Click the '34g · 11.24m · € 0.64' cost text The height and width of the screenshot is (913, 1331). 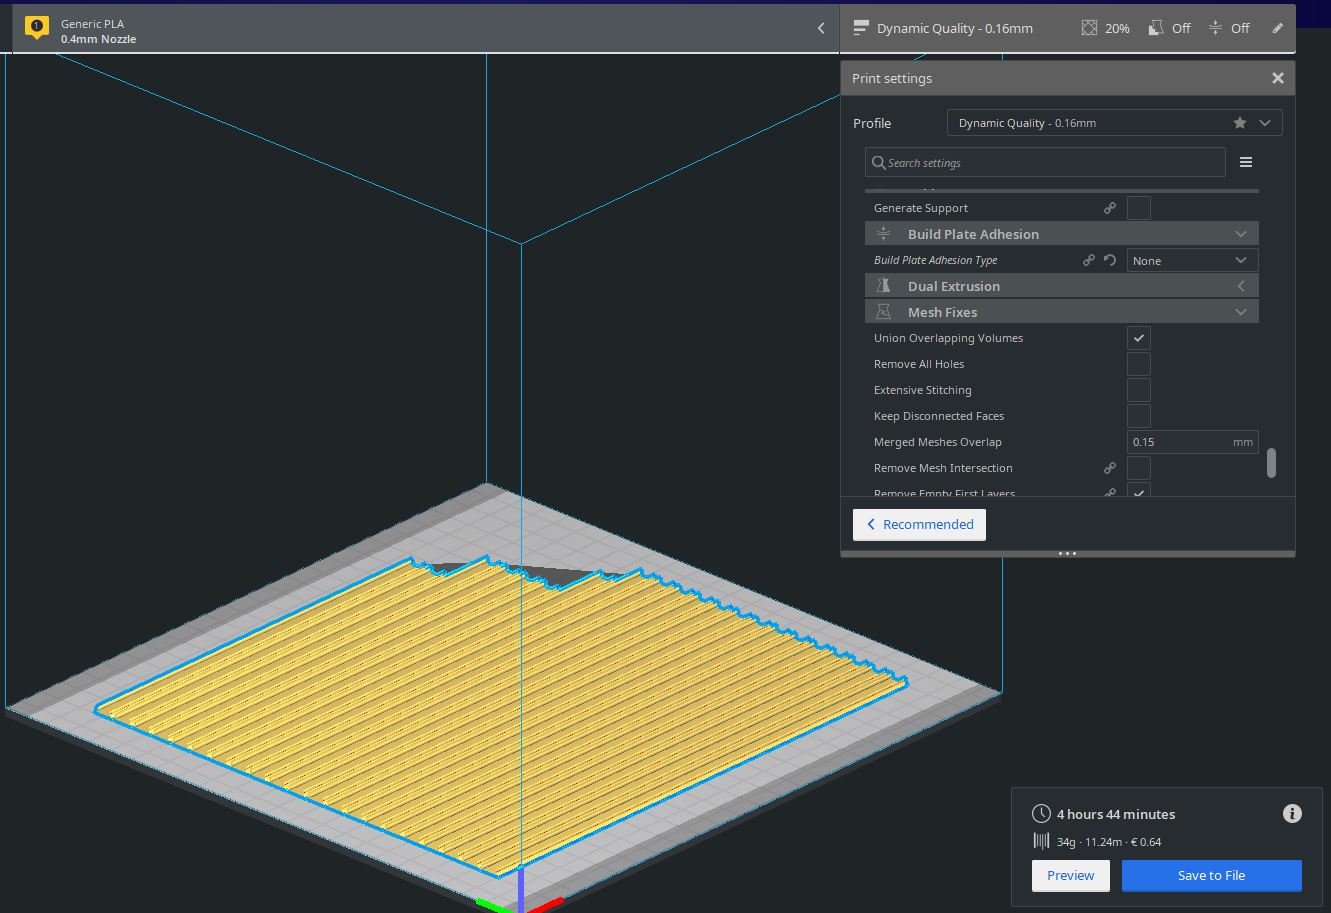(1109, 842)
